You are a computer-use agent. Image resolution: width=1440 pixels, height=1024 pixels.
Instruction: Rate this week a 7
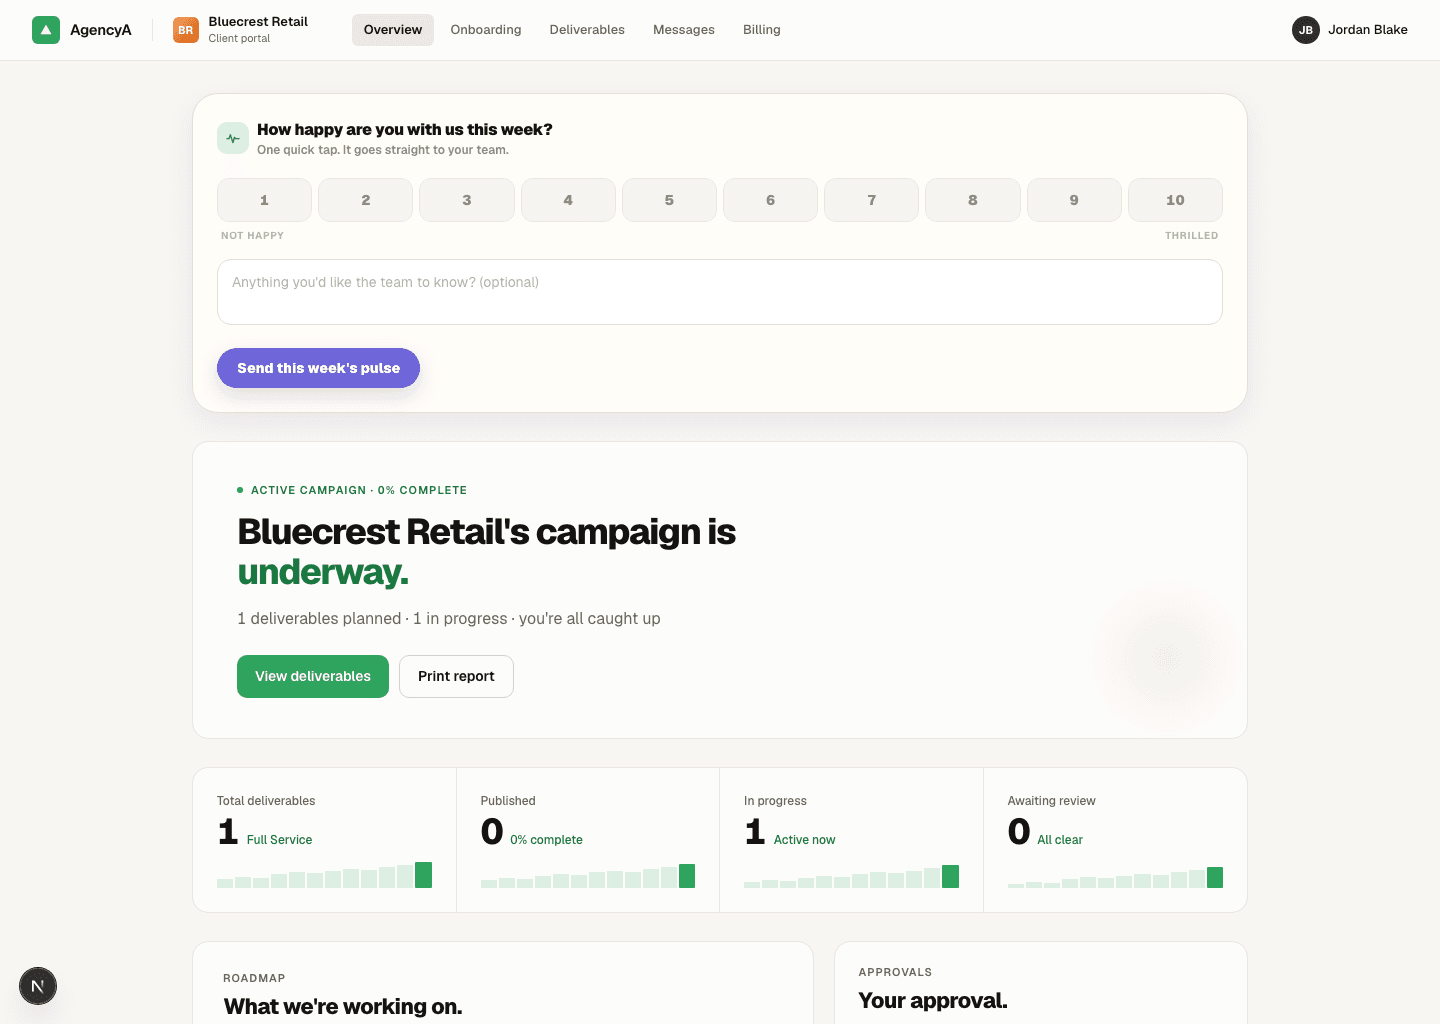(x=872, y=200)
